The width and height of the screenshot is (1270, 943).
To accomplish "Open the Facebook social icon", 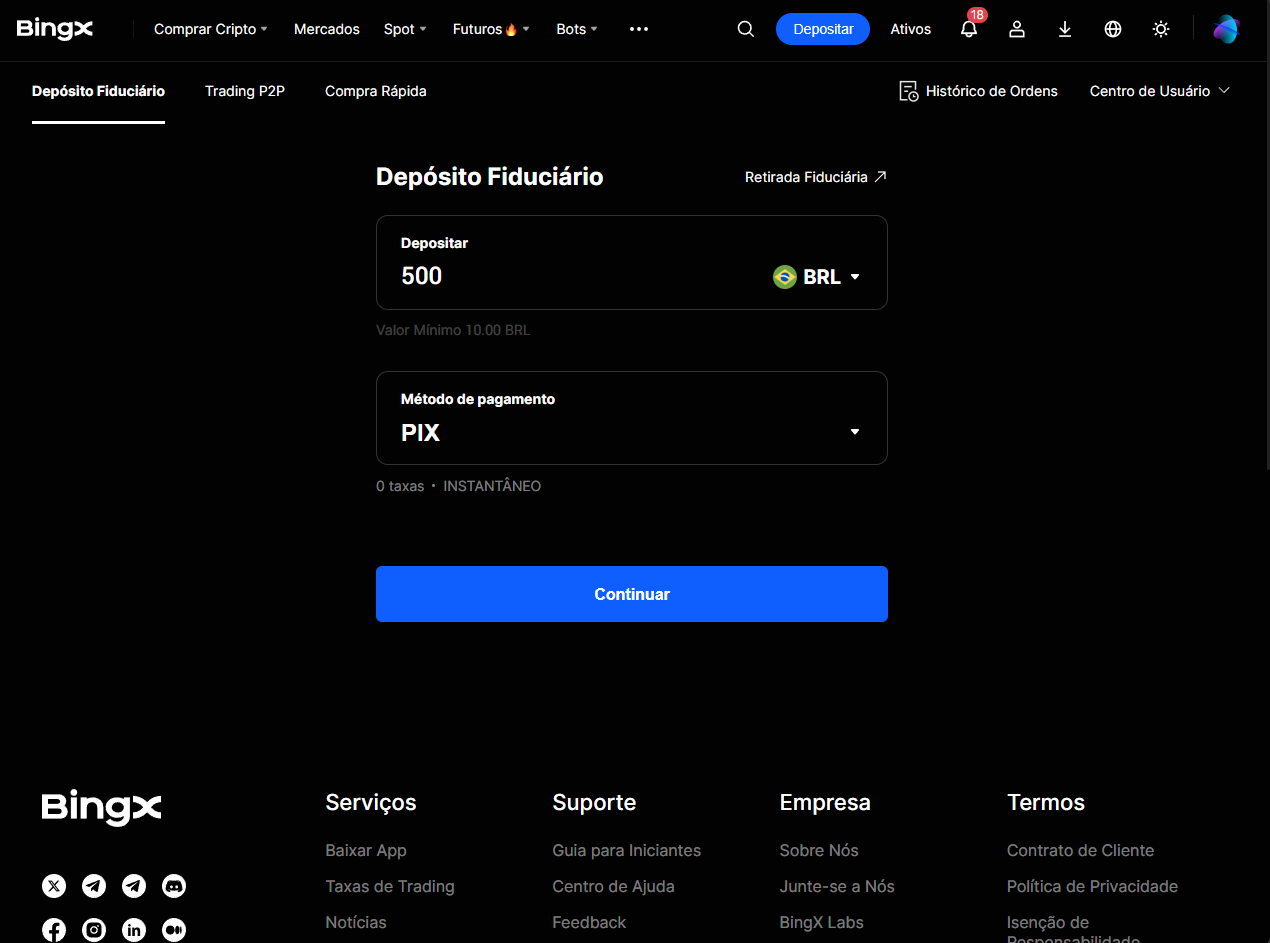I will pos(54,930).
